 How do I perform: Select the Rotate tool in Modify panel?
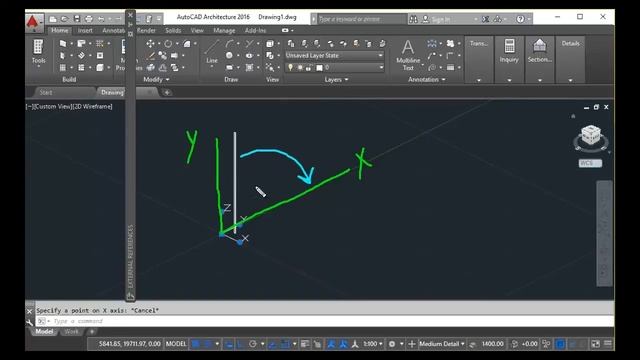click(168, 43)
